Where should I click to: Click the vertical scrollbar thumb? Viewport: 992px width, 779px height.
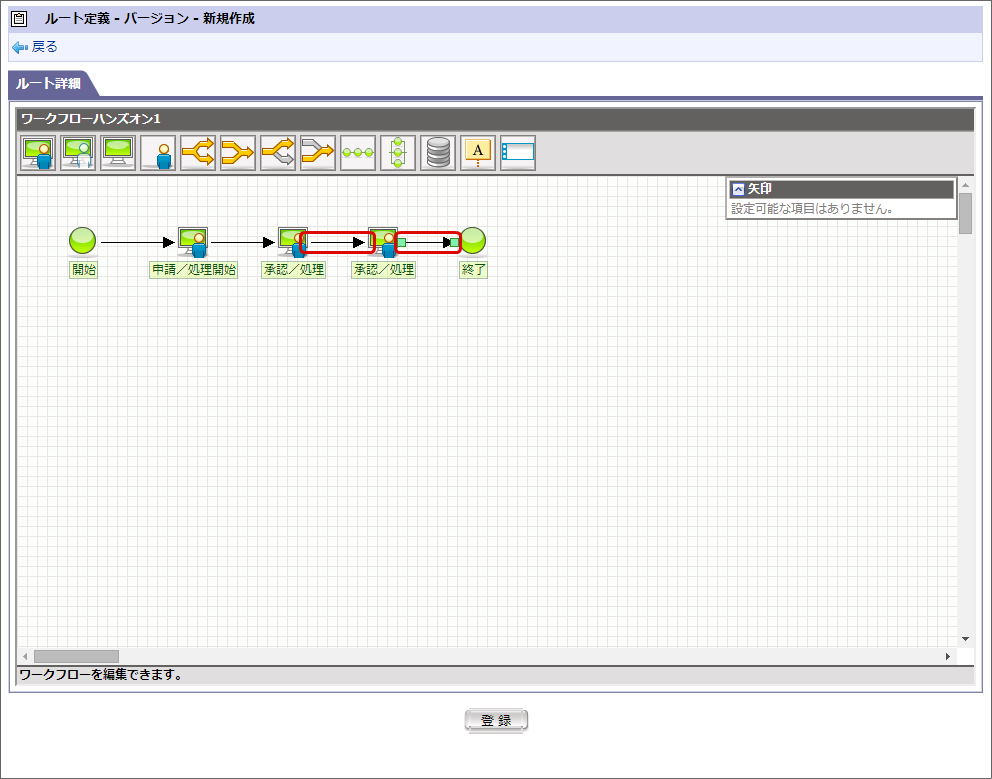965,213
